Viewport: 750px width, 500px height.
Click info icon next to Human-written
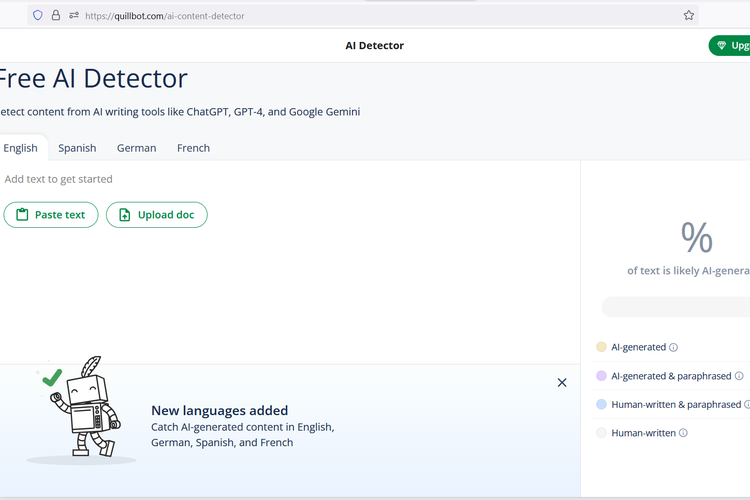684,434
